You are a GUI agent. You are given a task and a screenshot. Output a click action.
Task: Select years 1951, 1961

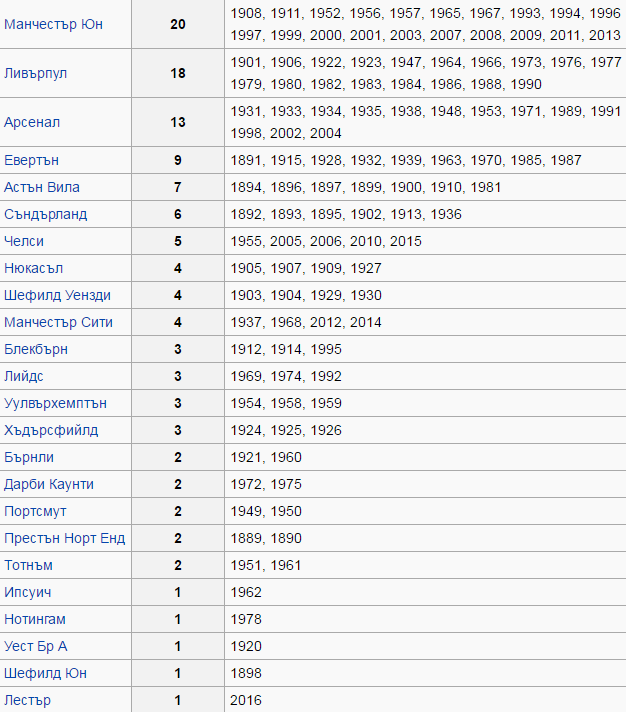(266, 565)
